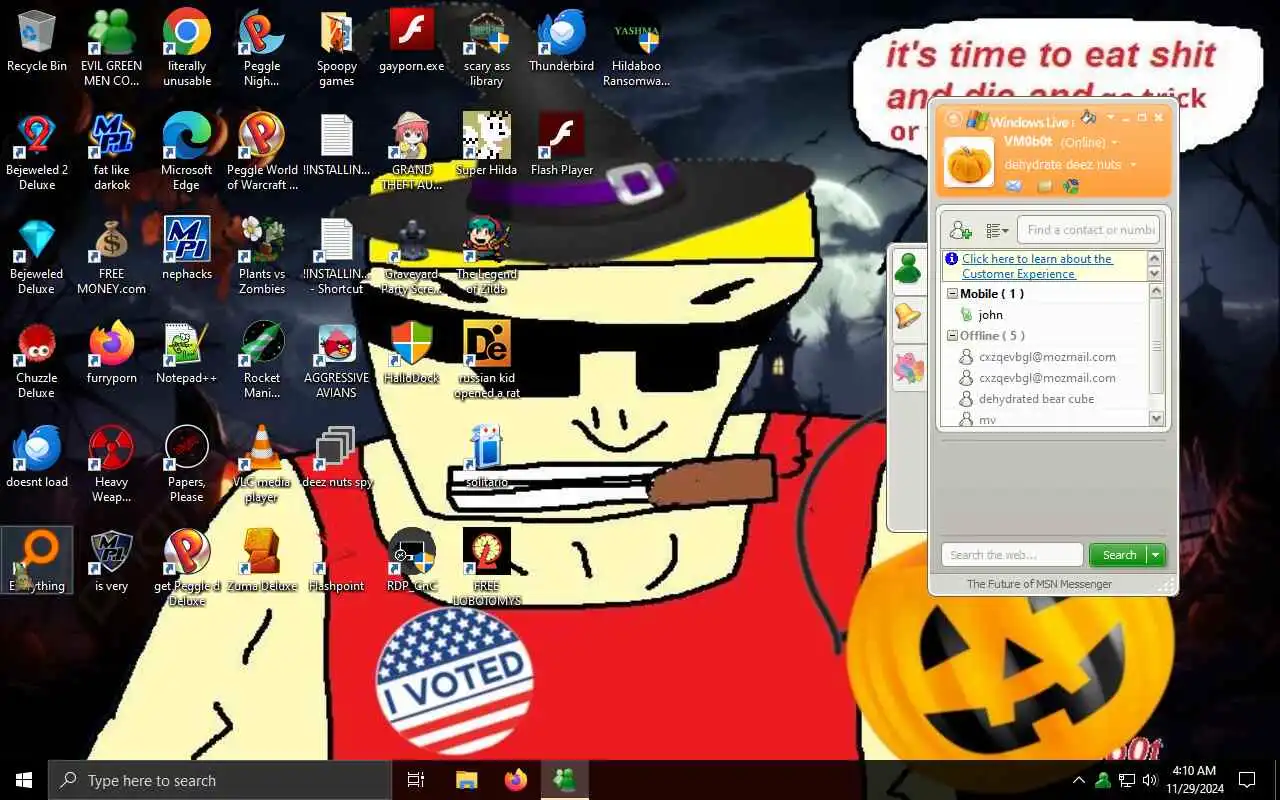The image size is (1280, 800).
Task: Select the fat like darkok icon
Action: pyautogui.click(x=112, y=151)
